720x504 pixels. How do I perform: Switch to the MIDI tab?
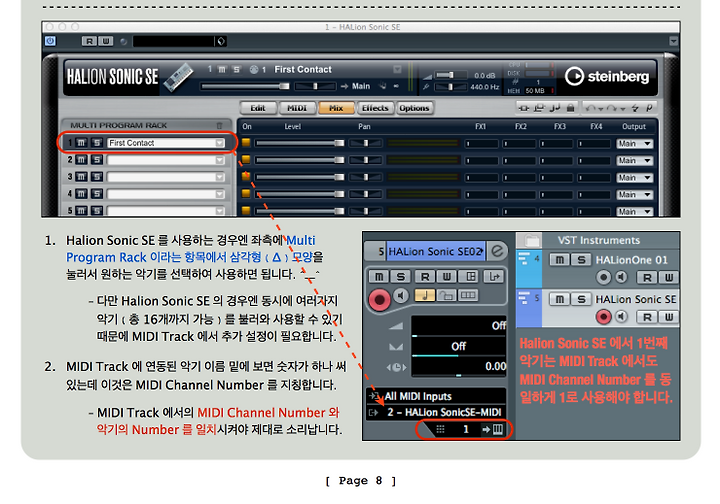click(297, 108)
